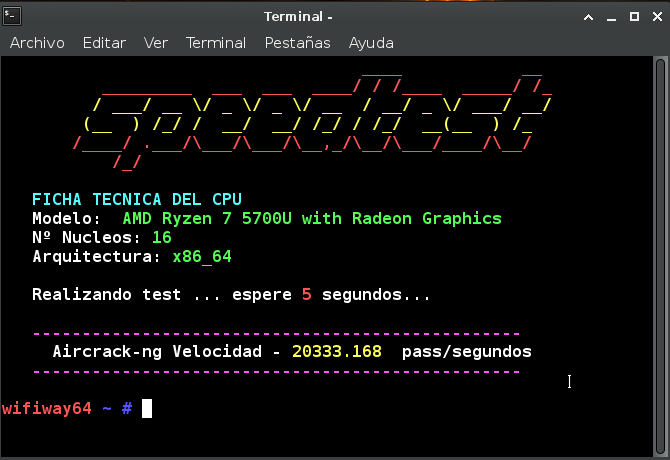The width and height of the screenshot is (670, 460).
Task: Click the 'Realizando test ... espere' text
Action: (162, 295)
